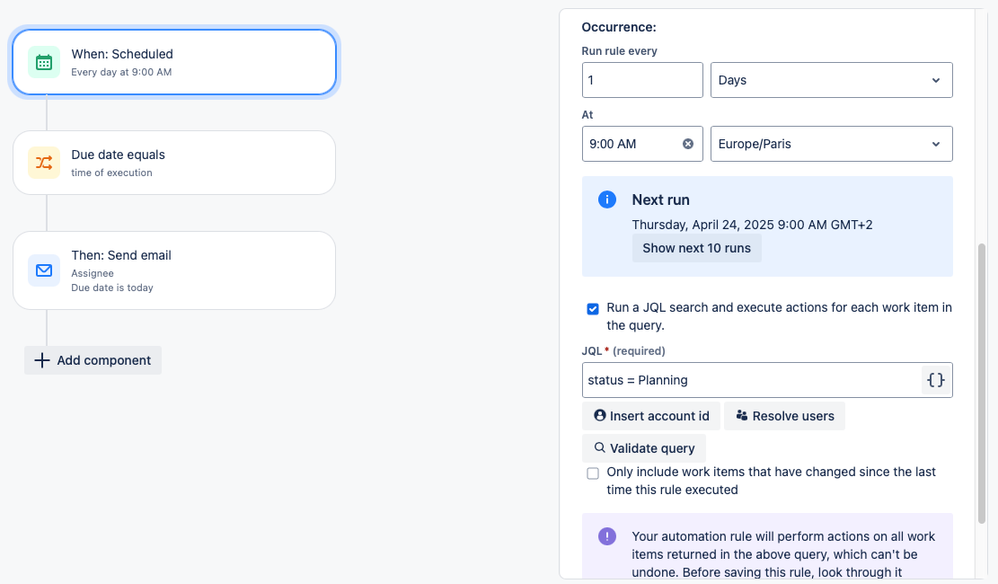Clear the 9:00 AM time with the x icon
Image resolution: width=998 pixels, height=584 pixels.
point(687,143)
